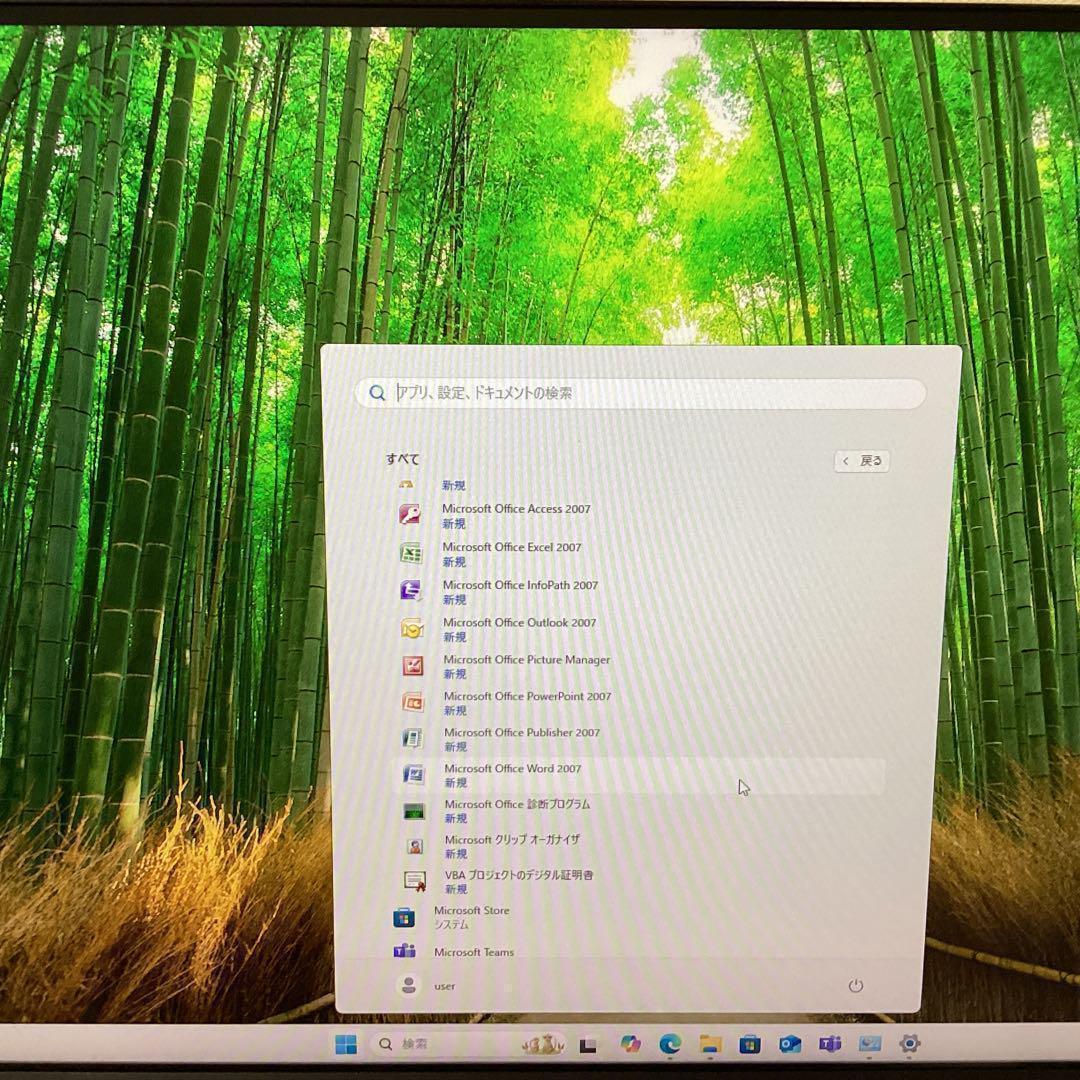Open File Explorer from the taskbar
This screenshot has width=1080, height=1080.
pyautogui.click(x=709, y=1043)
